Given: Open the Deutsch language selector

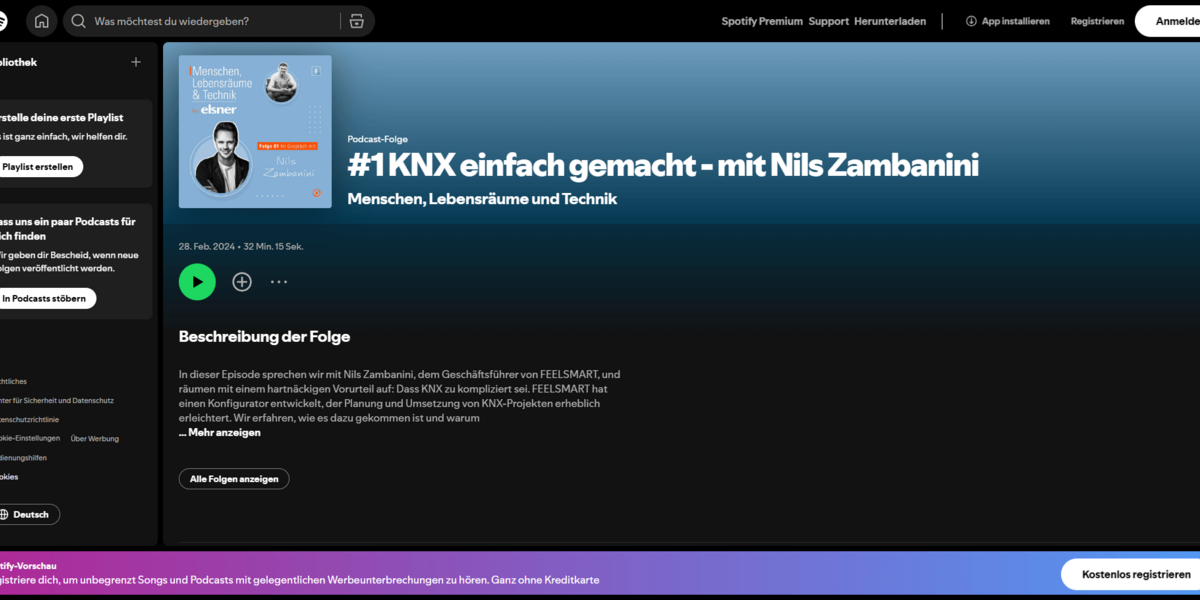Looking at the screenshot, I should point(28,514).
